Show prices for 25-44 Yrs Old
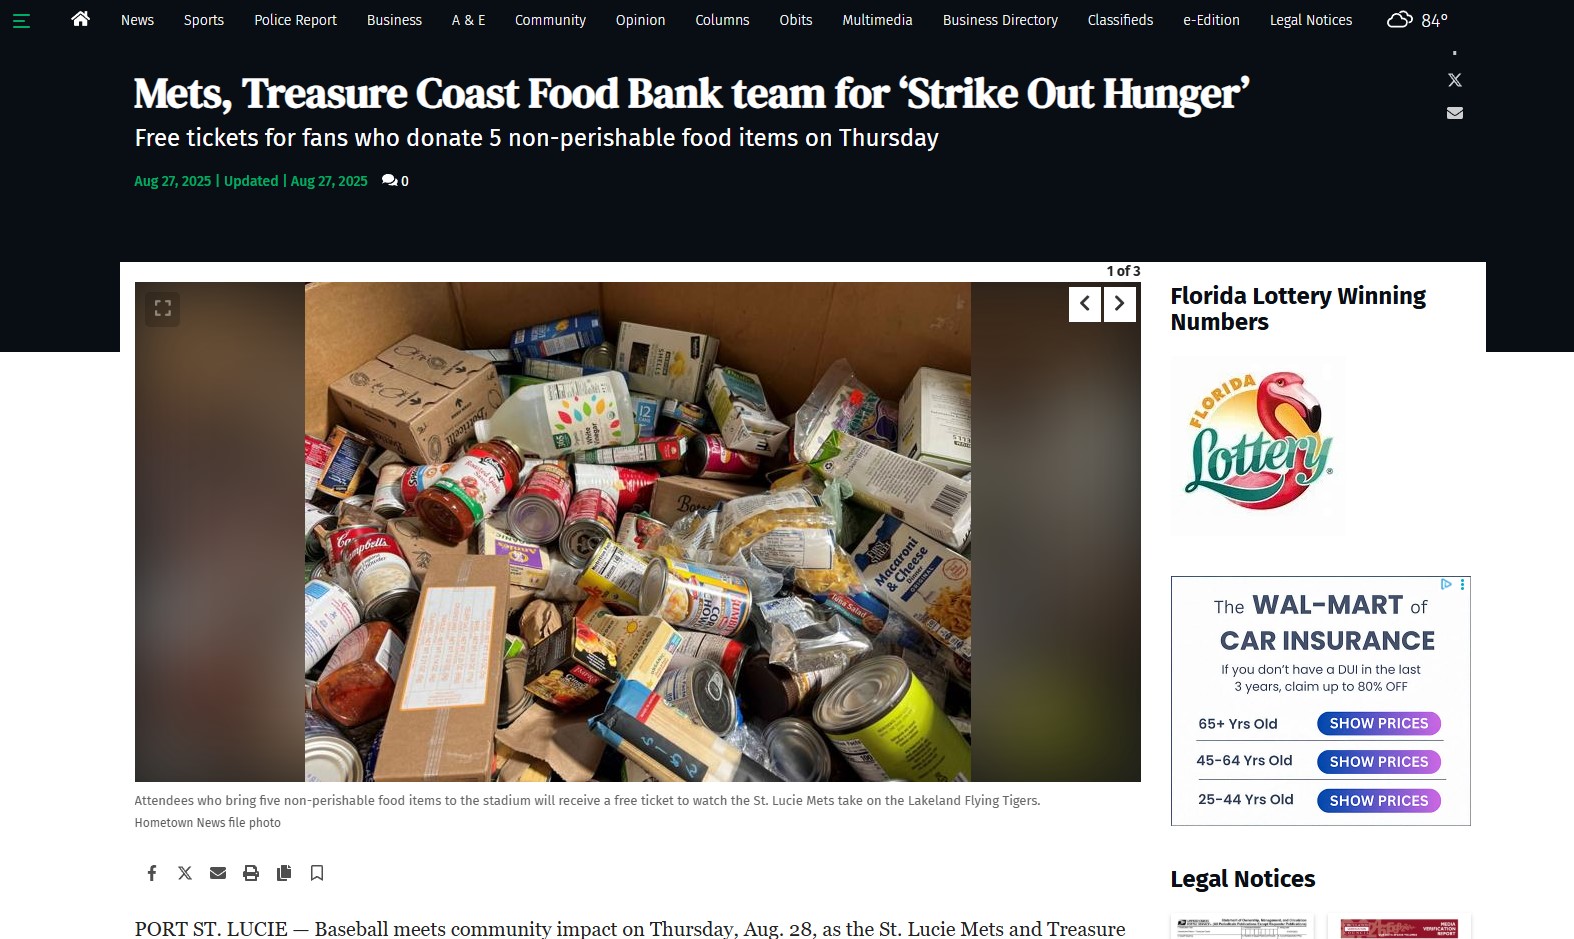 [1379, 801]
